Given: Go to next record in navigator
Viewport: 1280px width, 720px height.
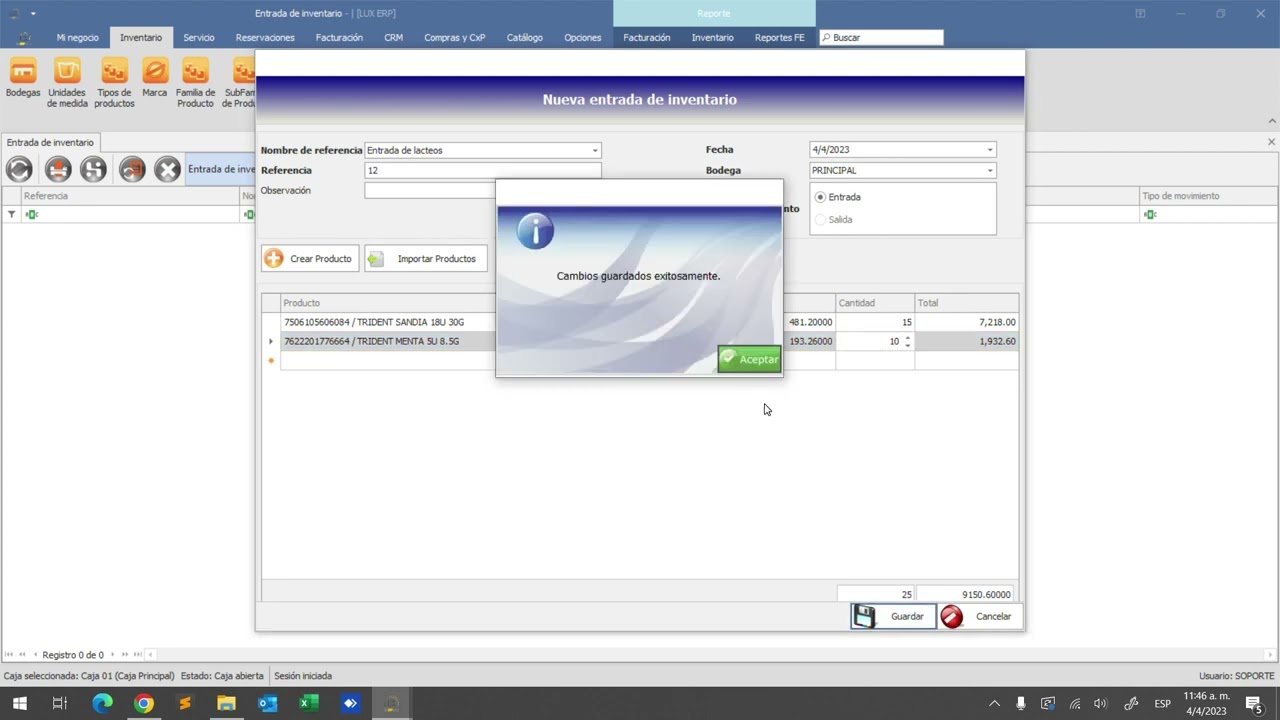Looking at the screenshot, I should coord(112,655).
